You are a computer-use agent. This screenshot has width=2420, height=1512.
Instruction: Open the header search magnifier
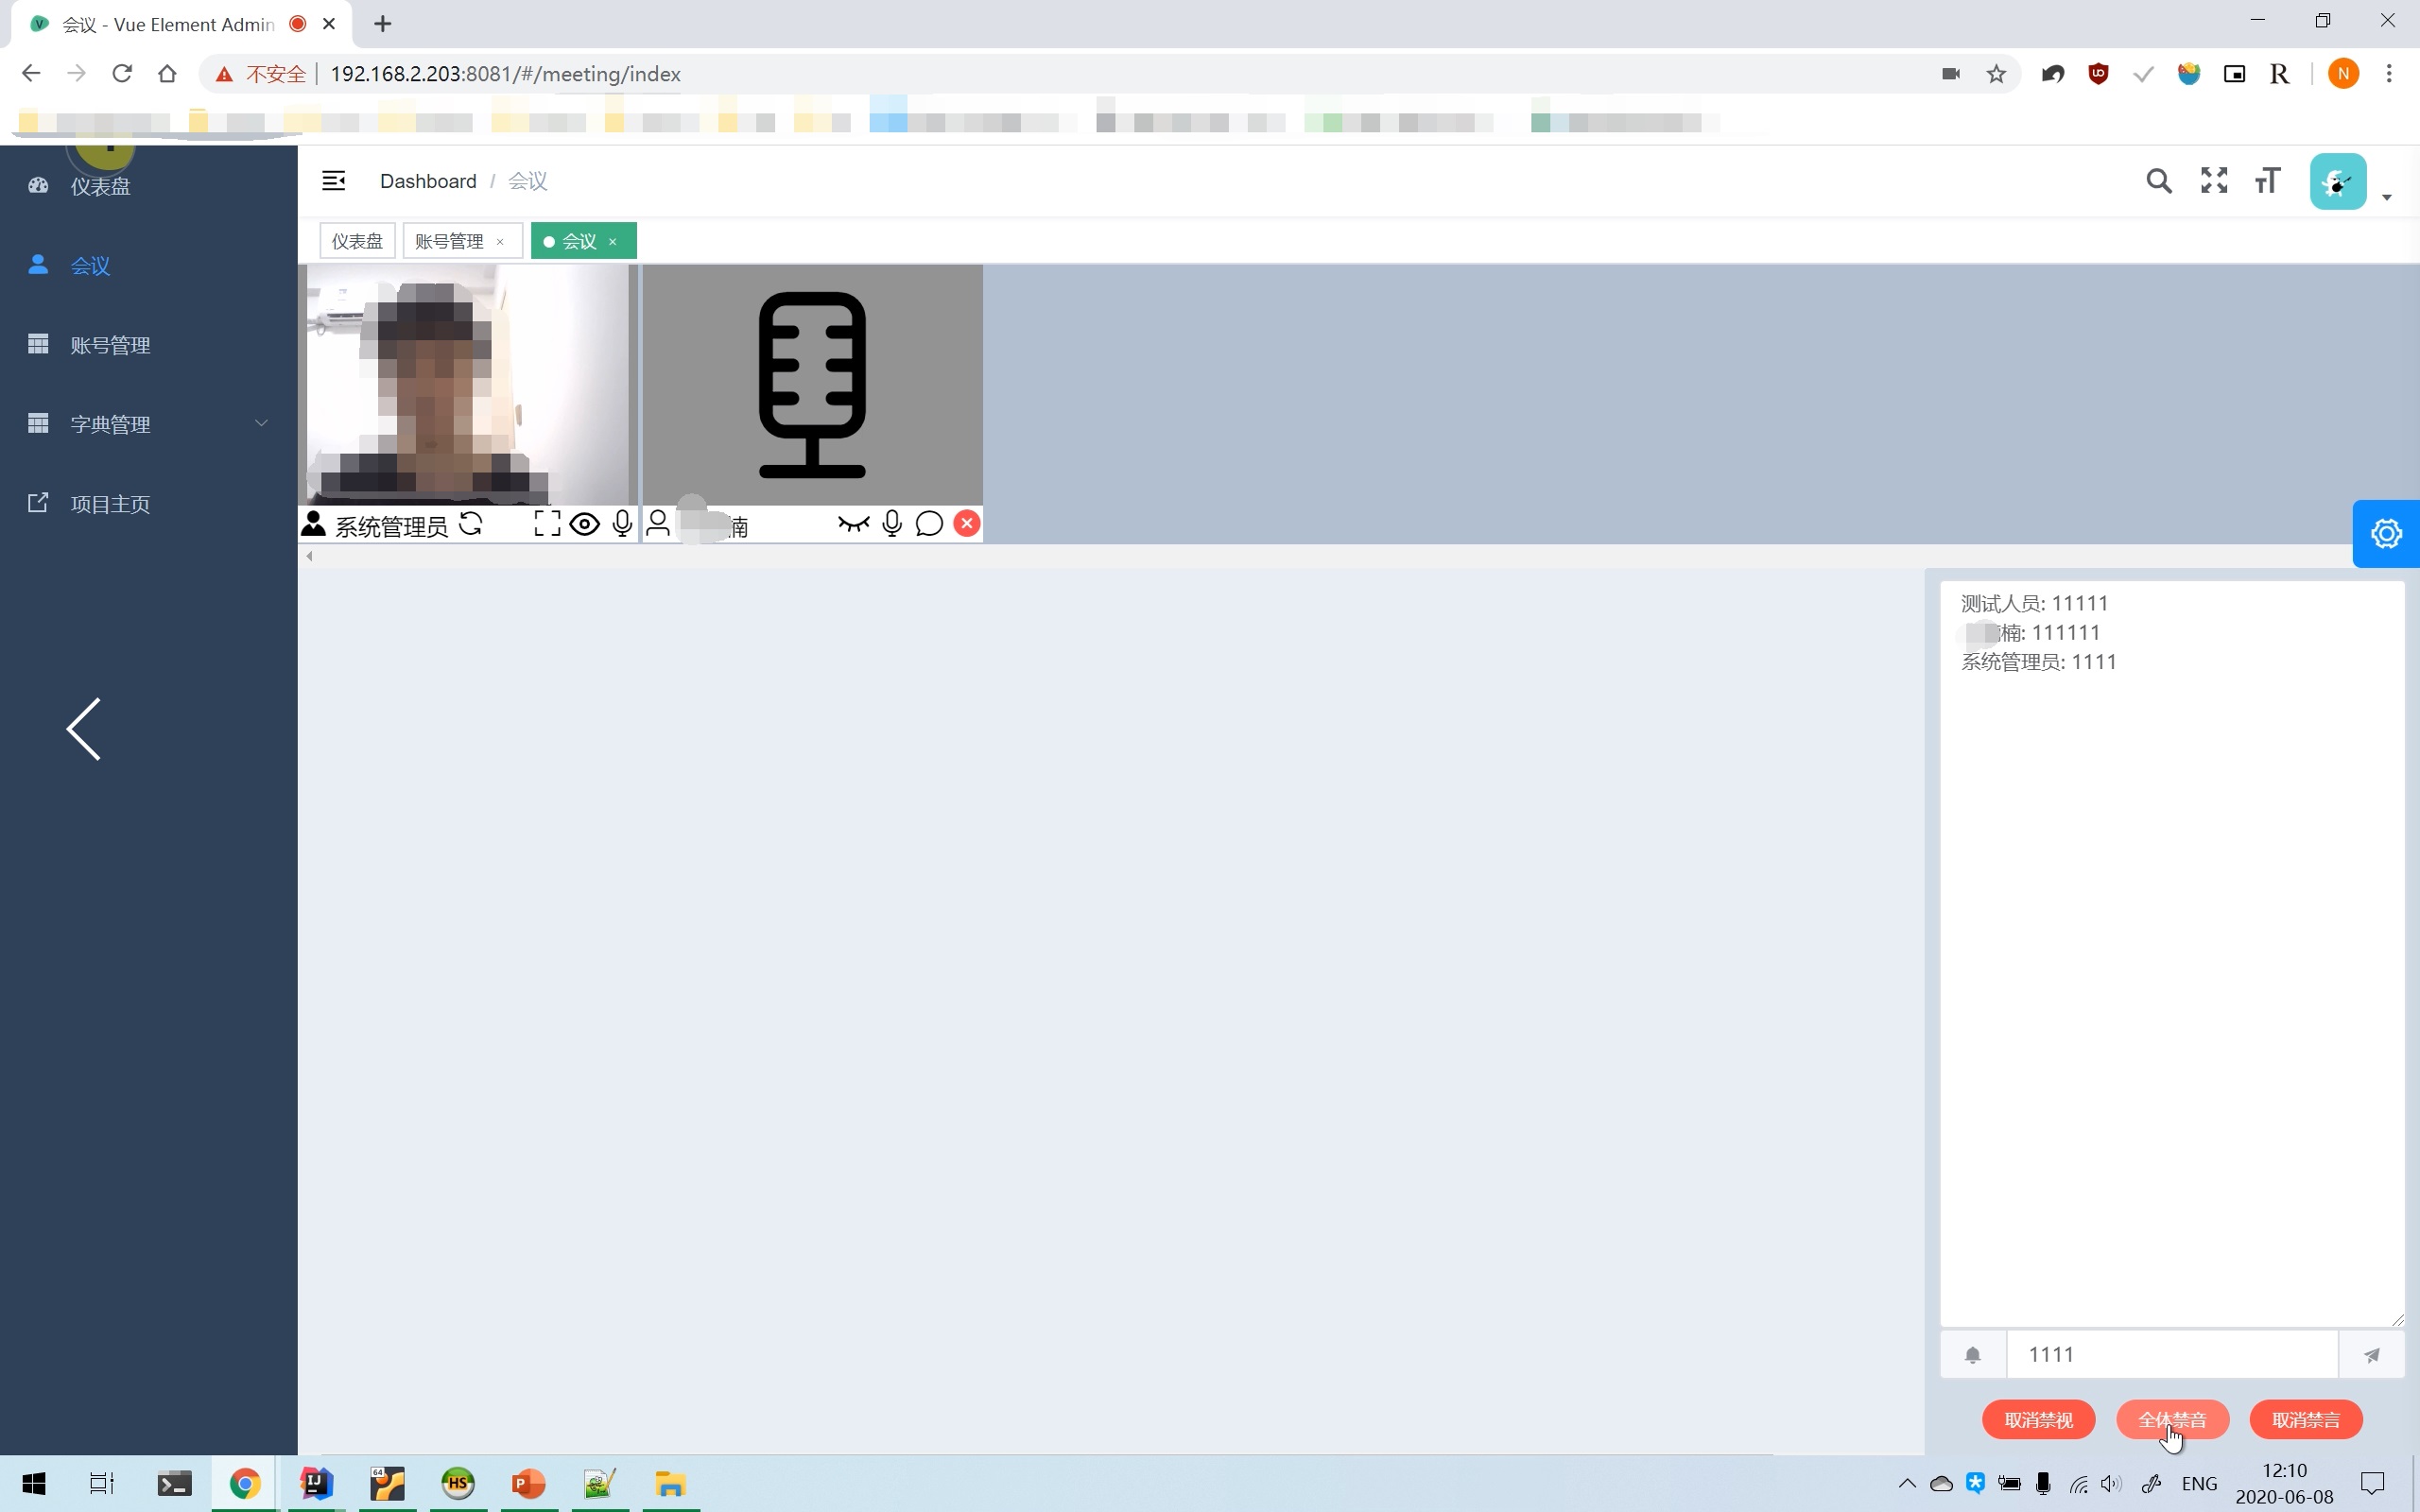click(x=2158, y=181)
